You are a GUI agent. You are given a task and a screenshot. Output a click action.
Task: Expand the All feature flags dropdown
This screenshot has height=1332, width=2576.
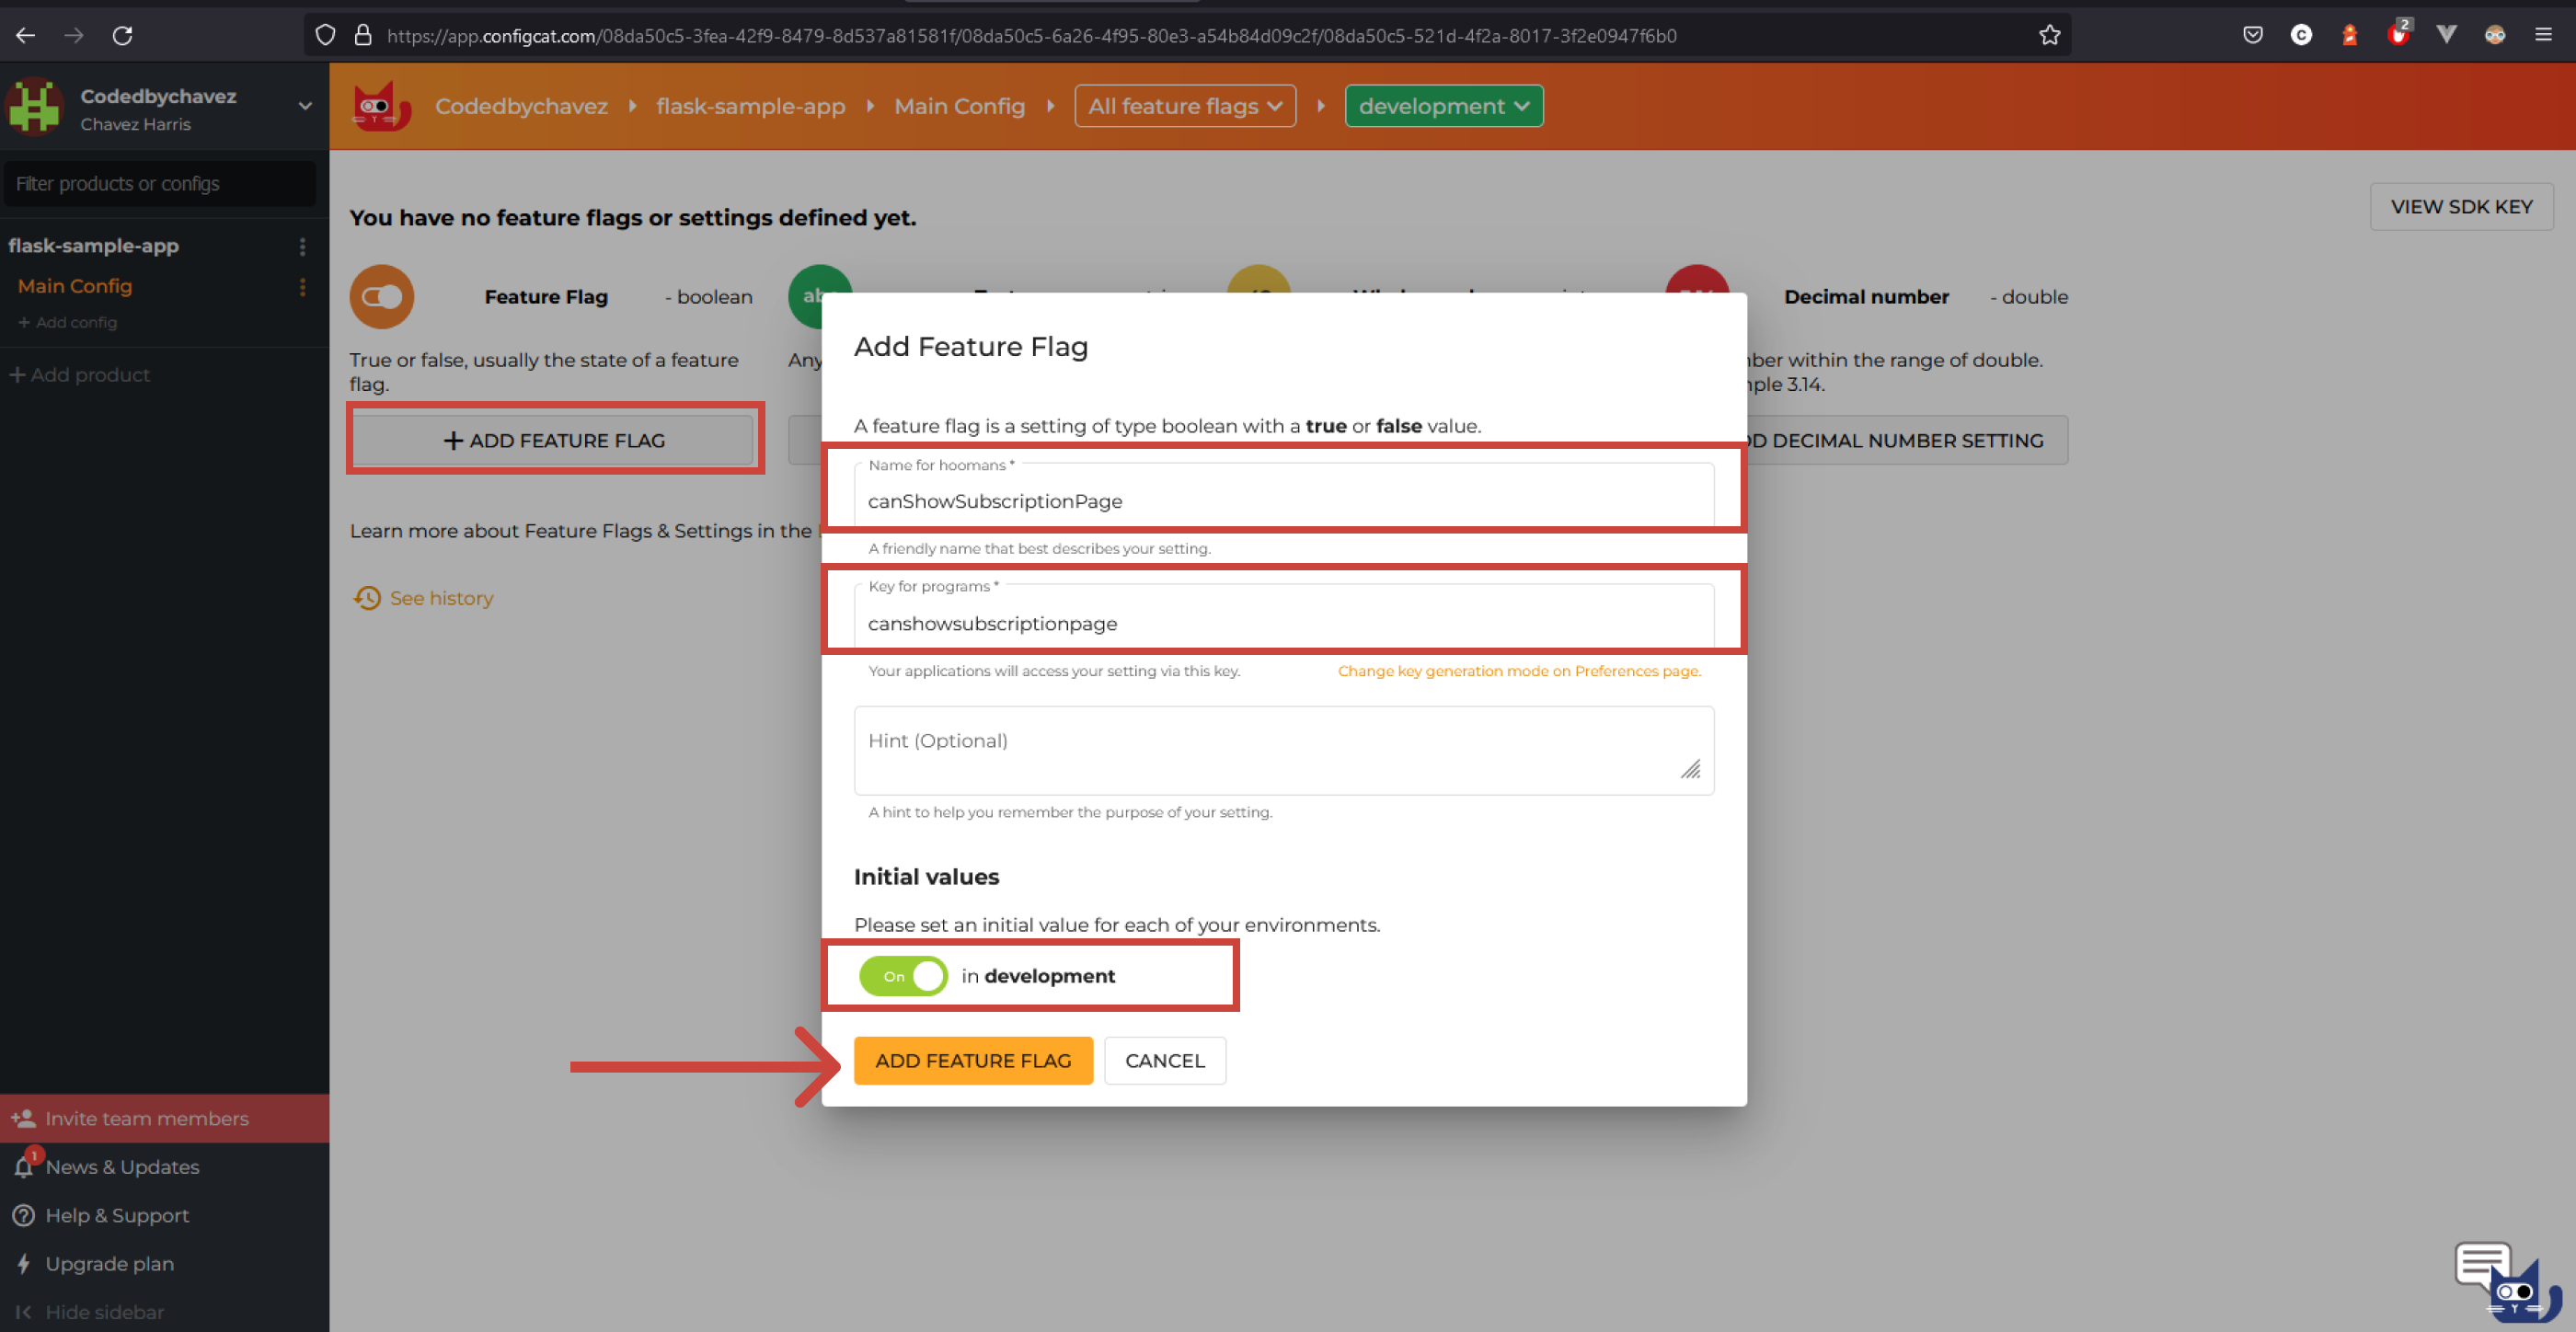1184,106
